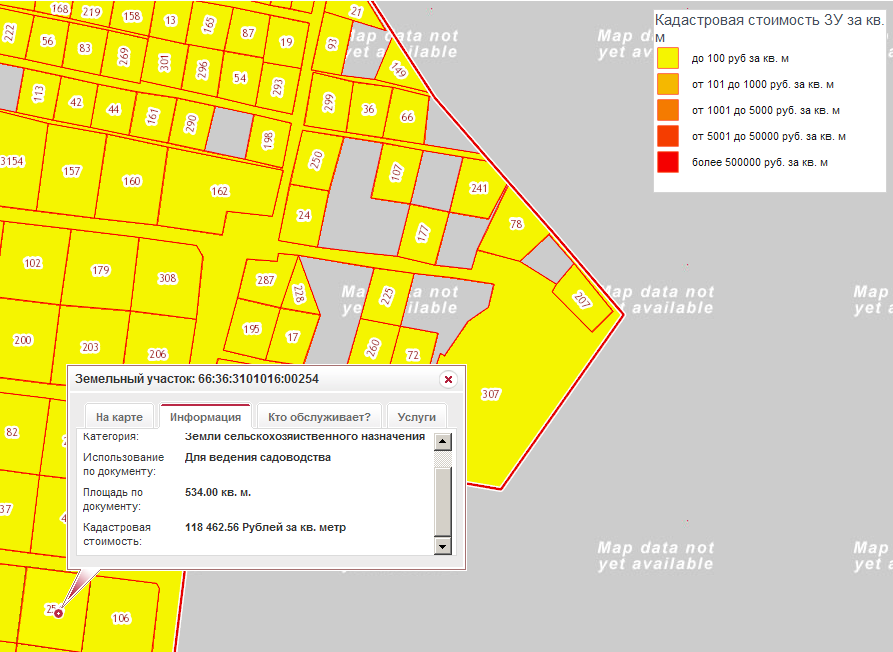Click land parcel 207

coord(584,300)
